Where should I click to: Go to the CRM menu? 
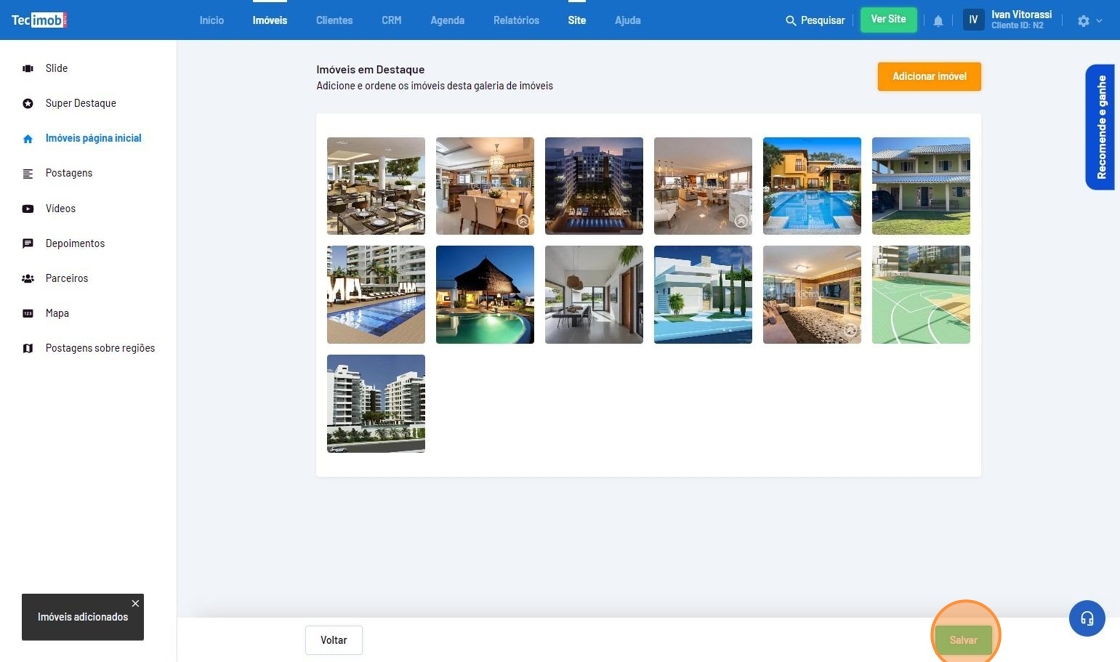coord(391,20)
